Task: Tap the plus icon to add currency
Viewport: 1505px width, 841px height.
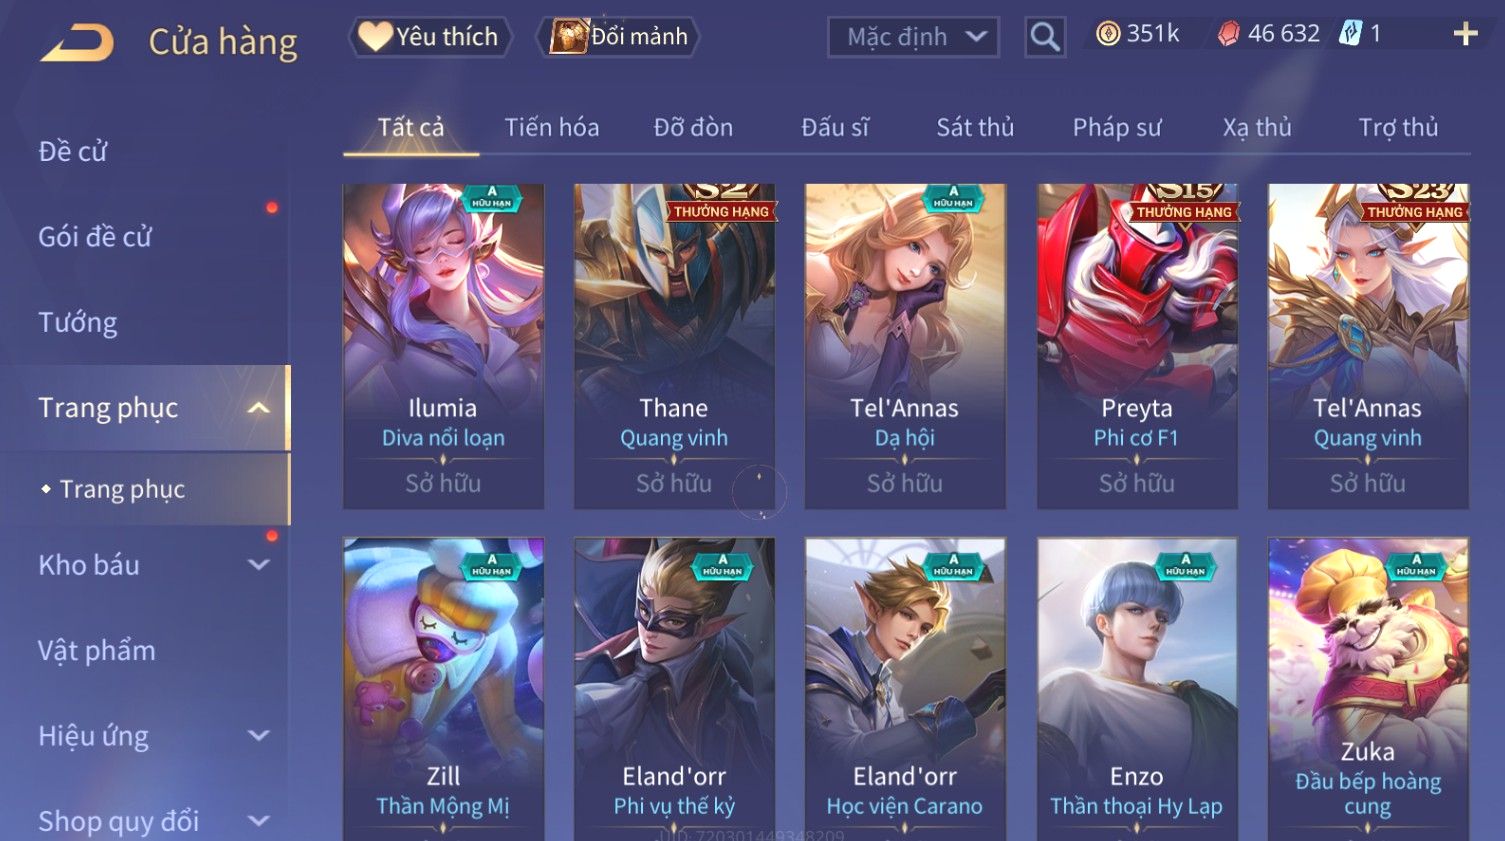Action: pos(1465,34)
